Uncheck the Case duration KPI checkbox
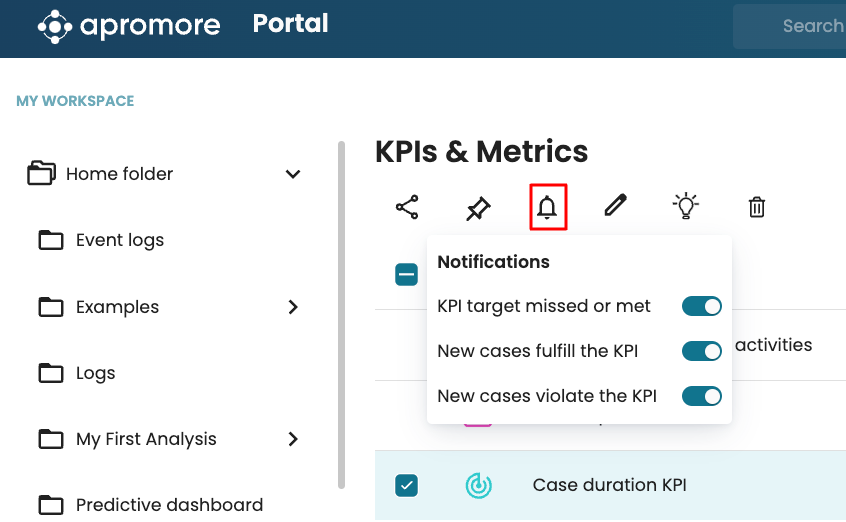Viewport: 846px width, 522px height. [x=406, y=485]
